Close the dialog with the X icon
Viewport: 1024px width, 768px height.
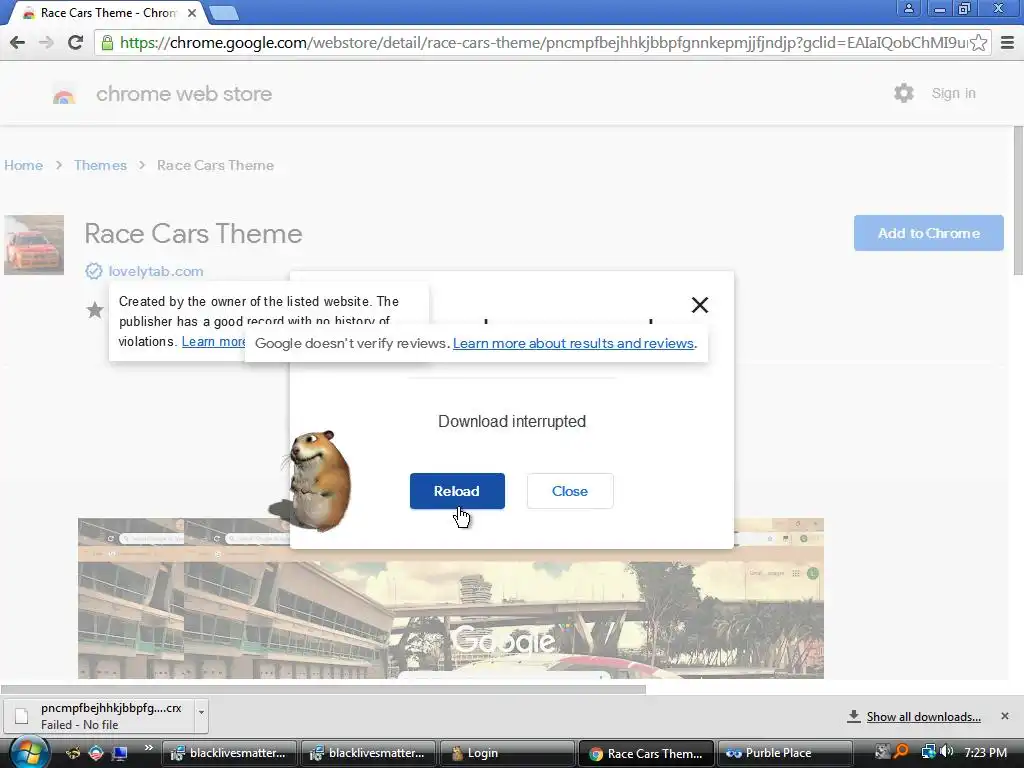pyautogui.click(x=699, y=305)
